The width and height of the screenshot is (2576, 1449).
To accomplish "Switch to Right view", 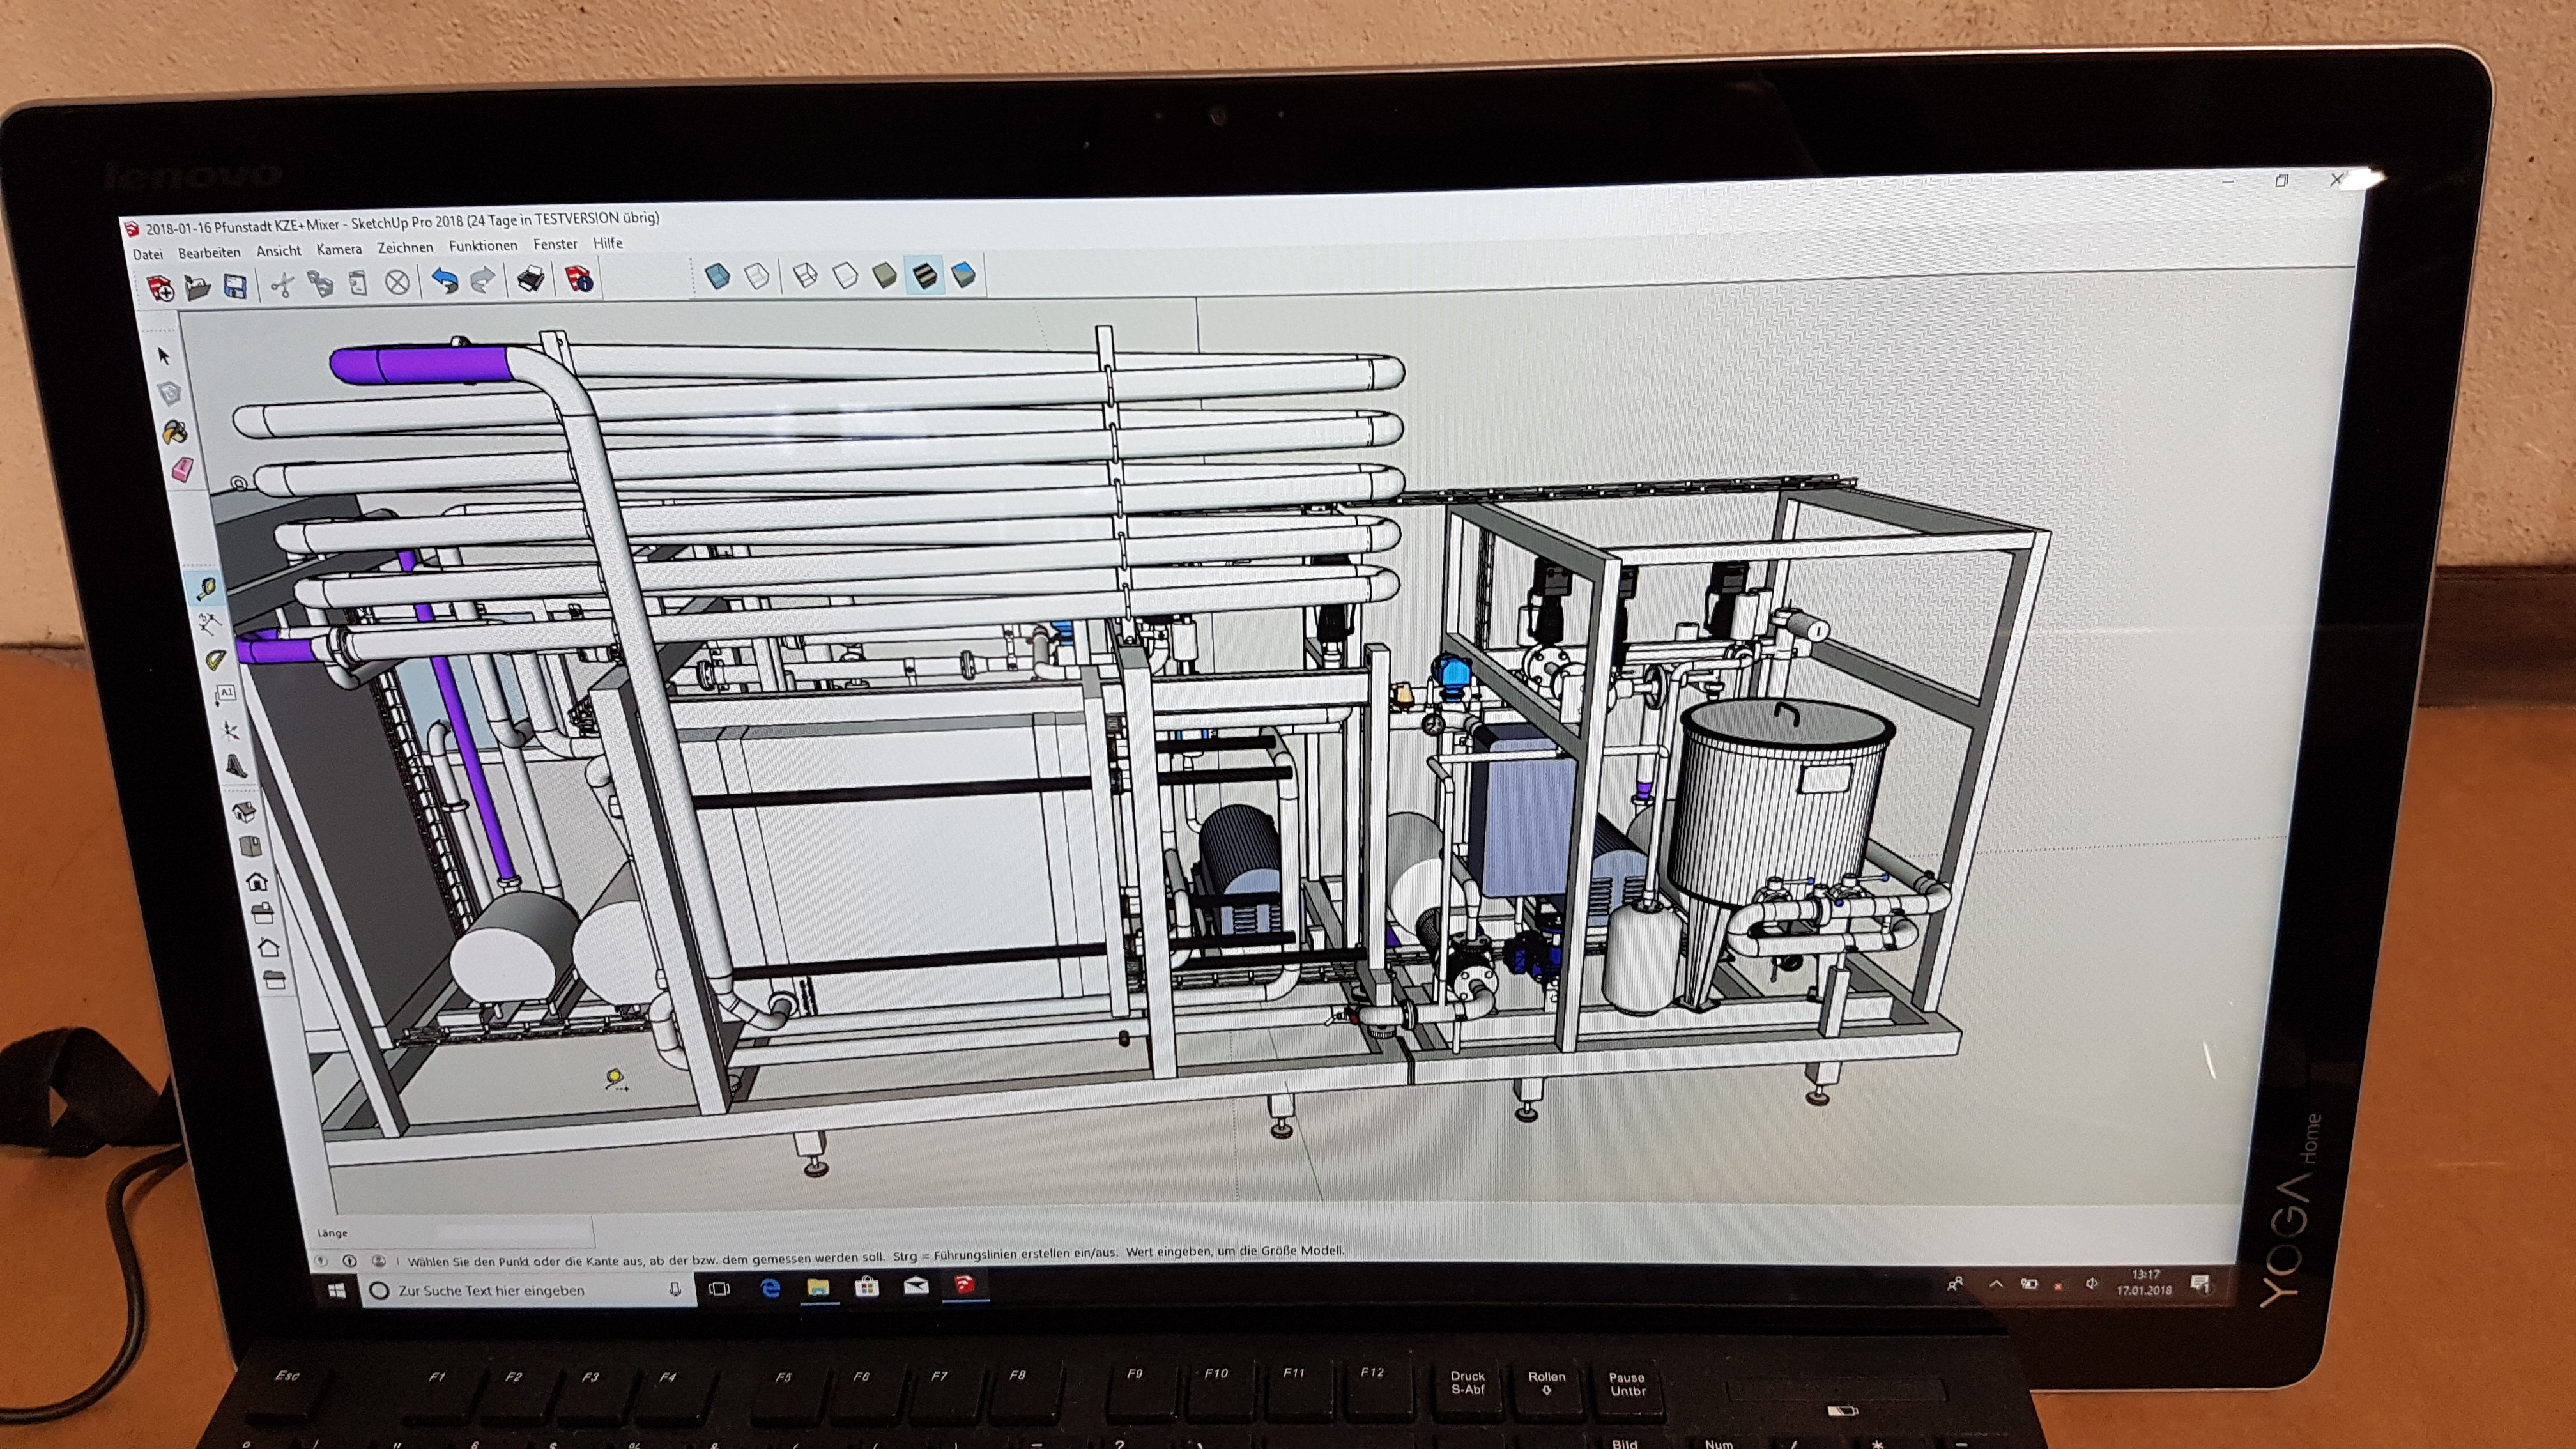I will click(263, 913).
